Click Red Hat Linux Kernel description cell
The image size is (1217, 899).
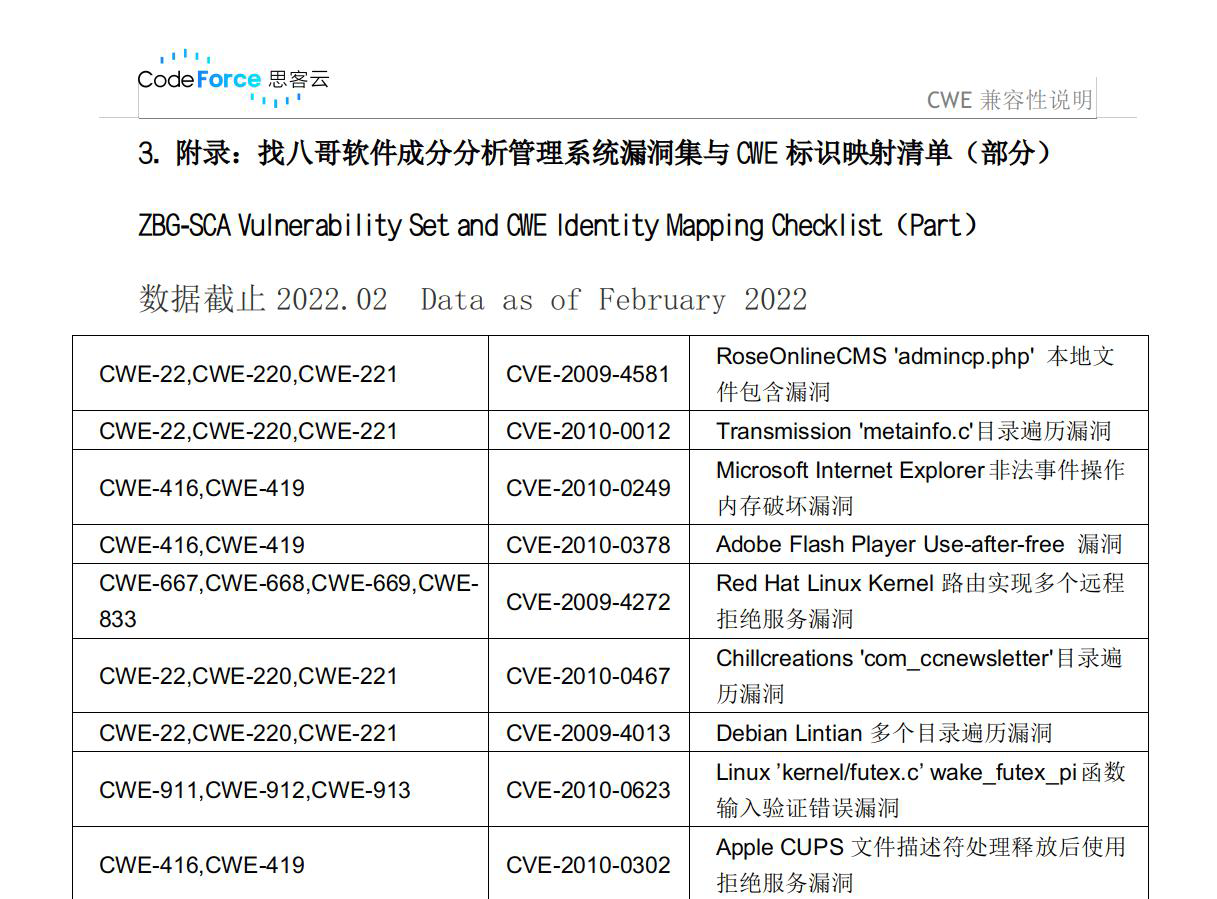919,601
